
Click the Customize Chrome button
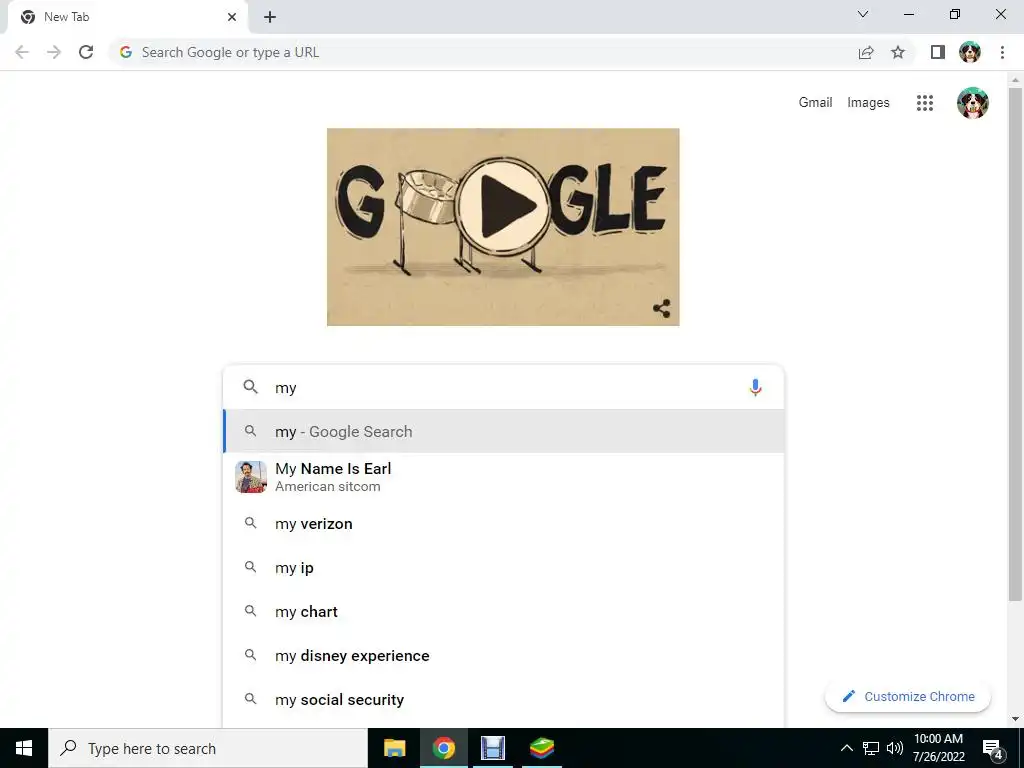pyautogui.click(x=908, y=696)
